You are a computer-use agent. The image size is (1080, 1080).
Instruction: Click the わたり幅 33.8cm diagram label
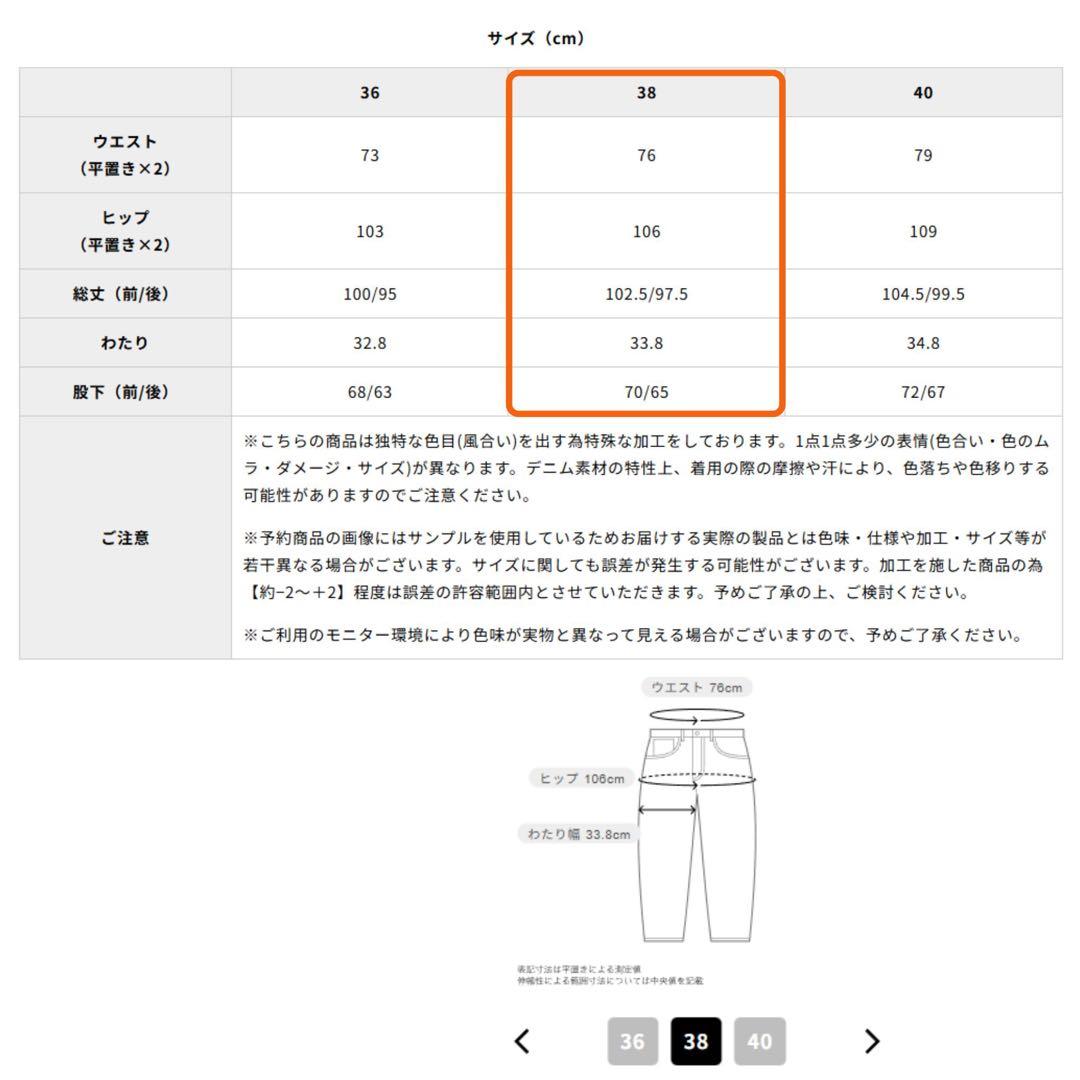click(x=578, y=834)
